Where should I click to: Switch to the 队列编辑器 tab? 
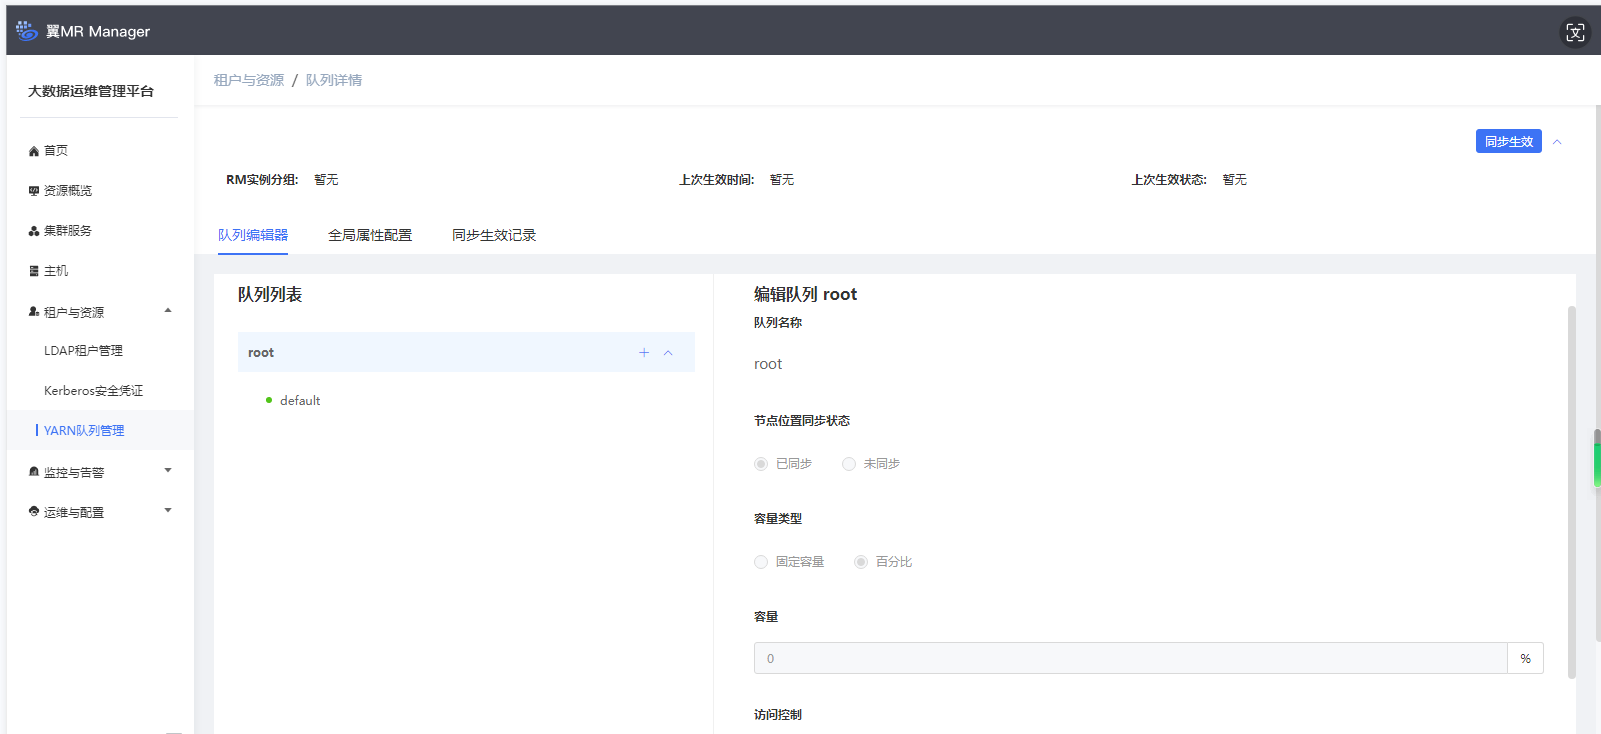click(253, 235)
